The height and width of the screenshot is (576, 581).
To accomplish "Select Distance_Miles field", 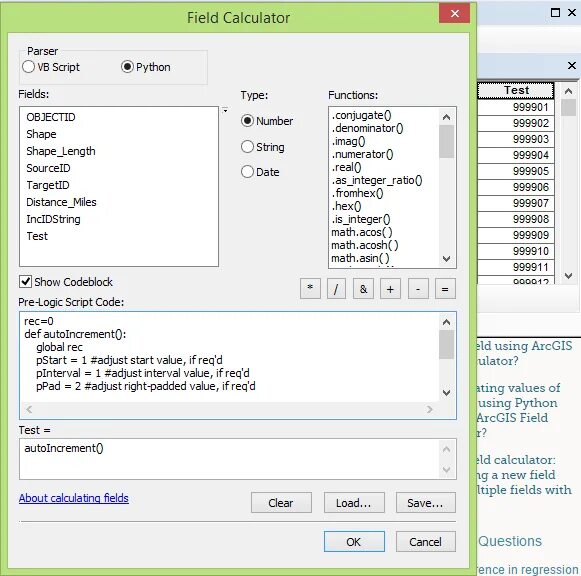I will pos(61,202).
